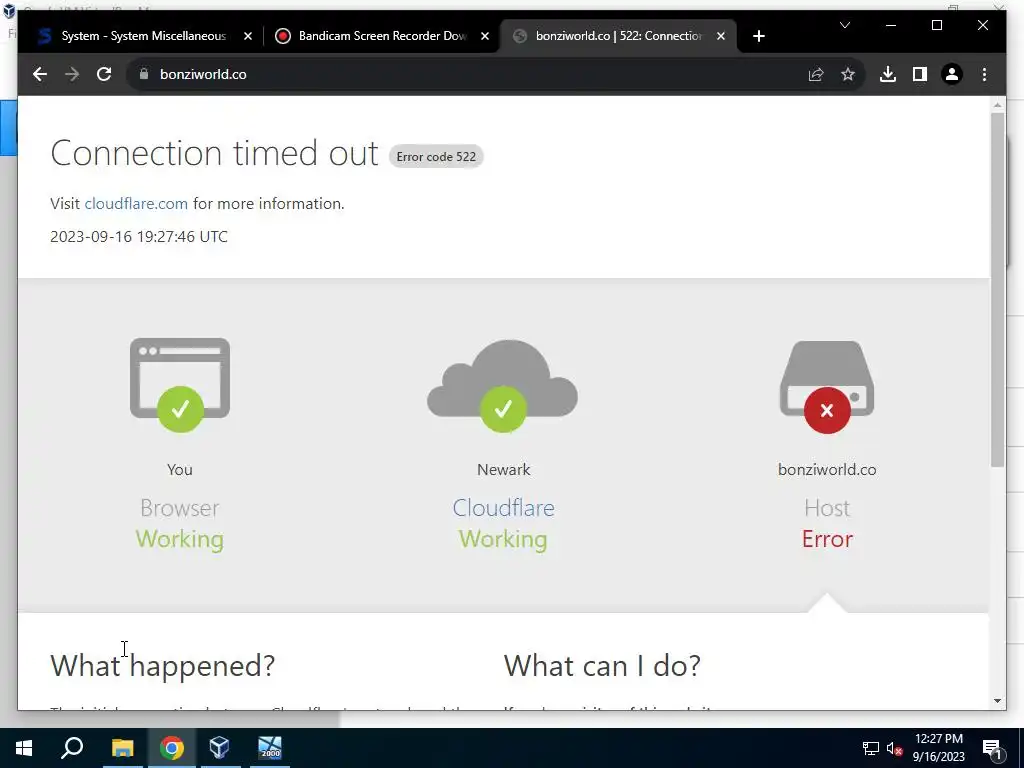1024x768 pixels.
Task: View site info via padlock icon
Action: click(x=144, y=74)
